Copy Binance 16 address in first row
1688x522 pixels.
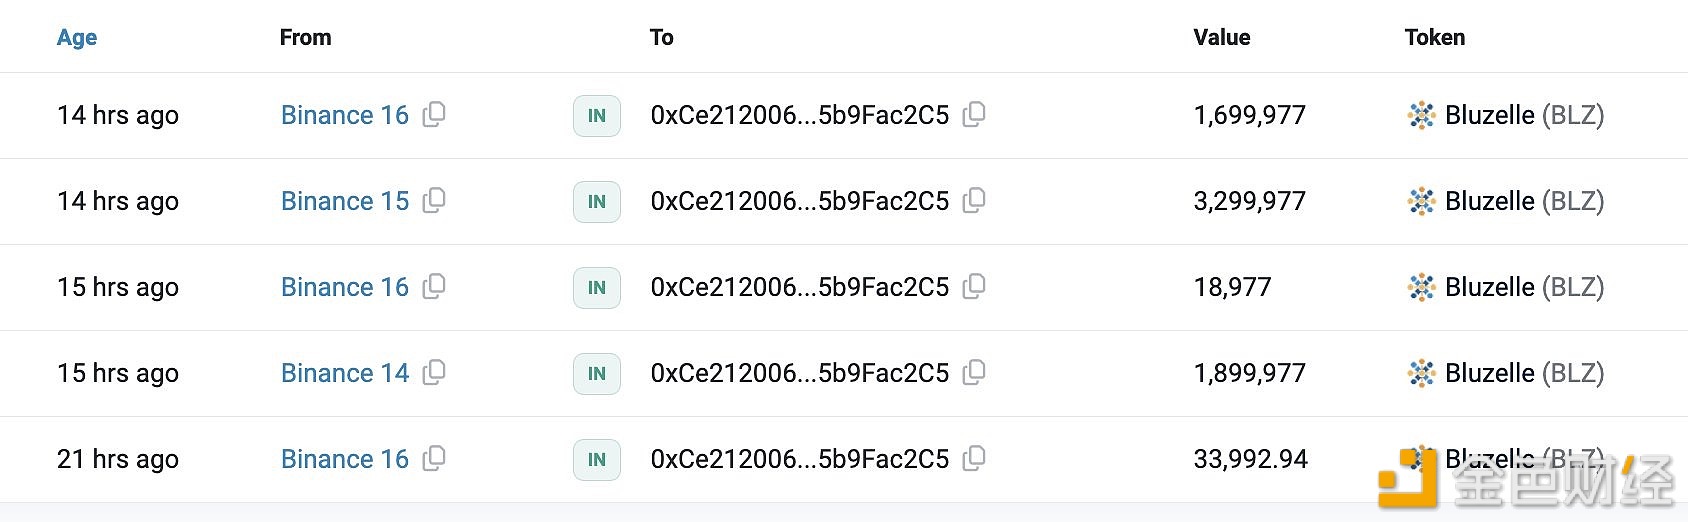click(434, 114)
